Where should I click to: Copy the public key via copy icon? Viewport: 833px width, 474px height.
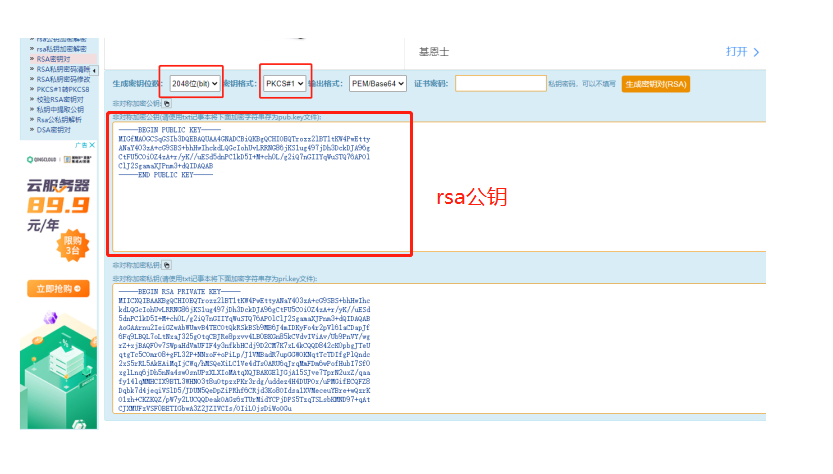click(x=166, y=103)
